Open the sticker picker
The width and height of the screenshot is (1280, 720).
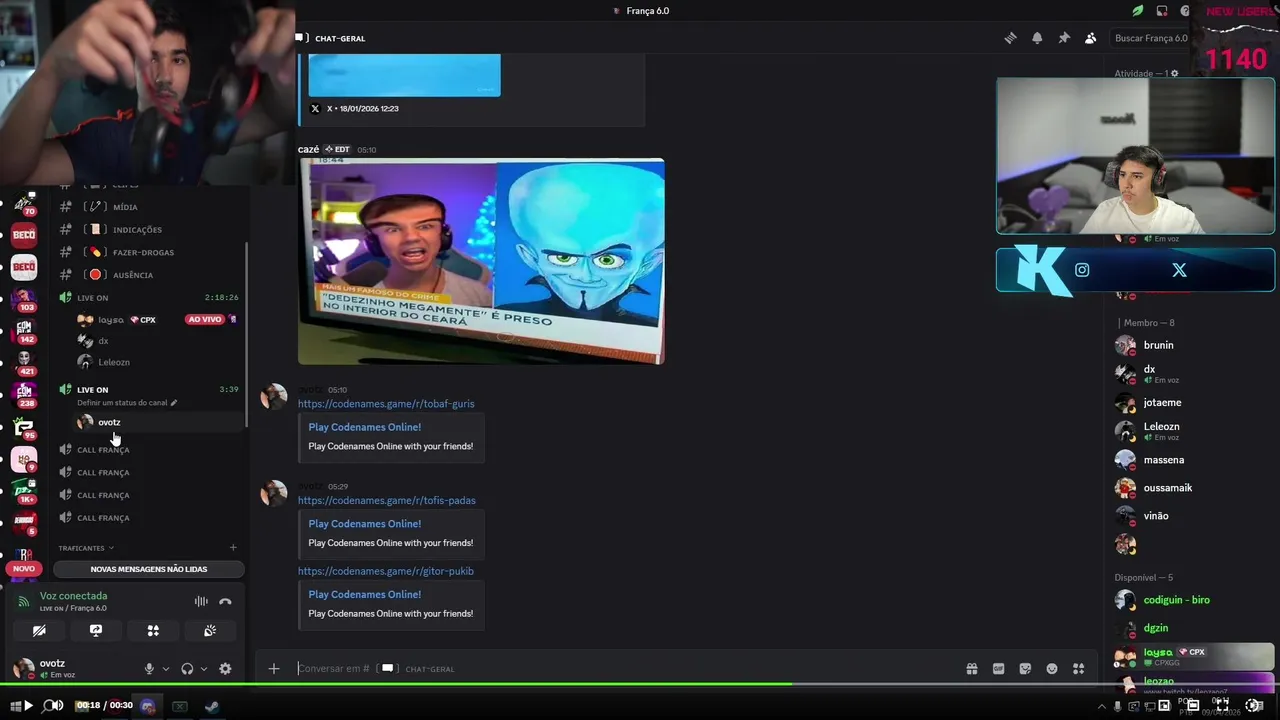point(1025,669)
